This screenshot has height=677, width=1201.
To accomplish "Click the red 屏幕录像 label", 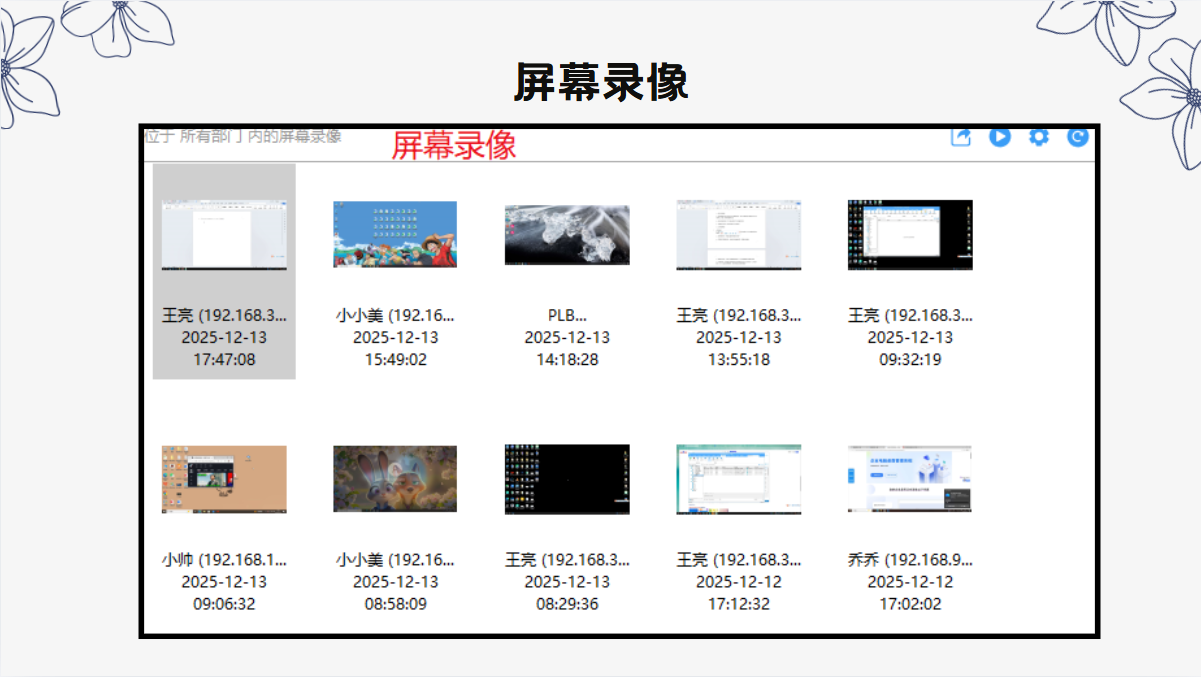I will [454, 146].
